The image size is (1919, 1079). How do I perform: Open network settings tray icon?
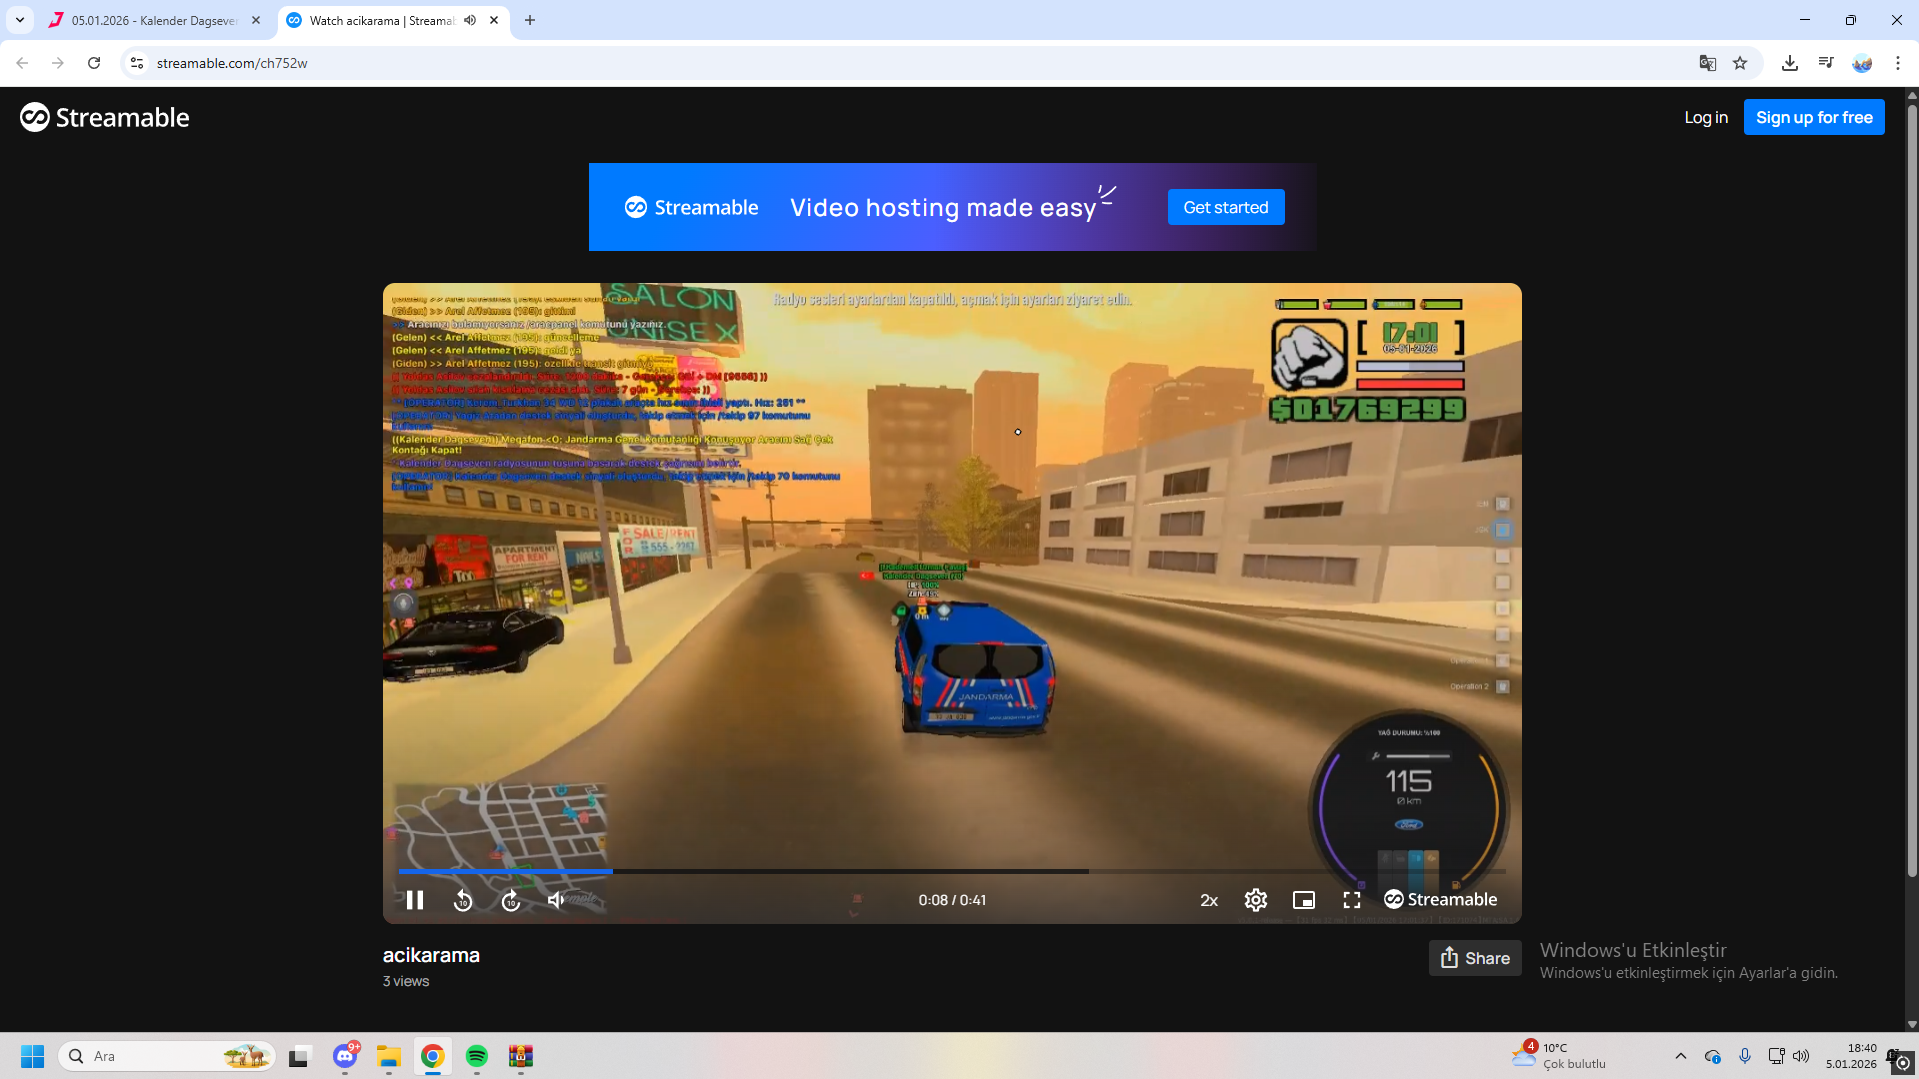[1776, 1056]
